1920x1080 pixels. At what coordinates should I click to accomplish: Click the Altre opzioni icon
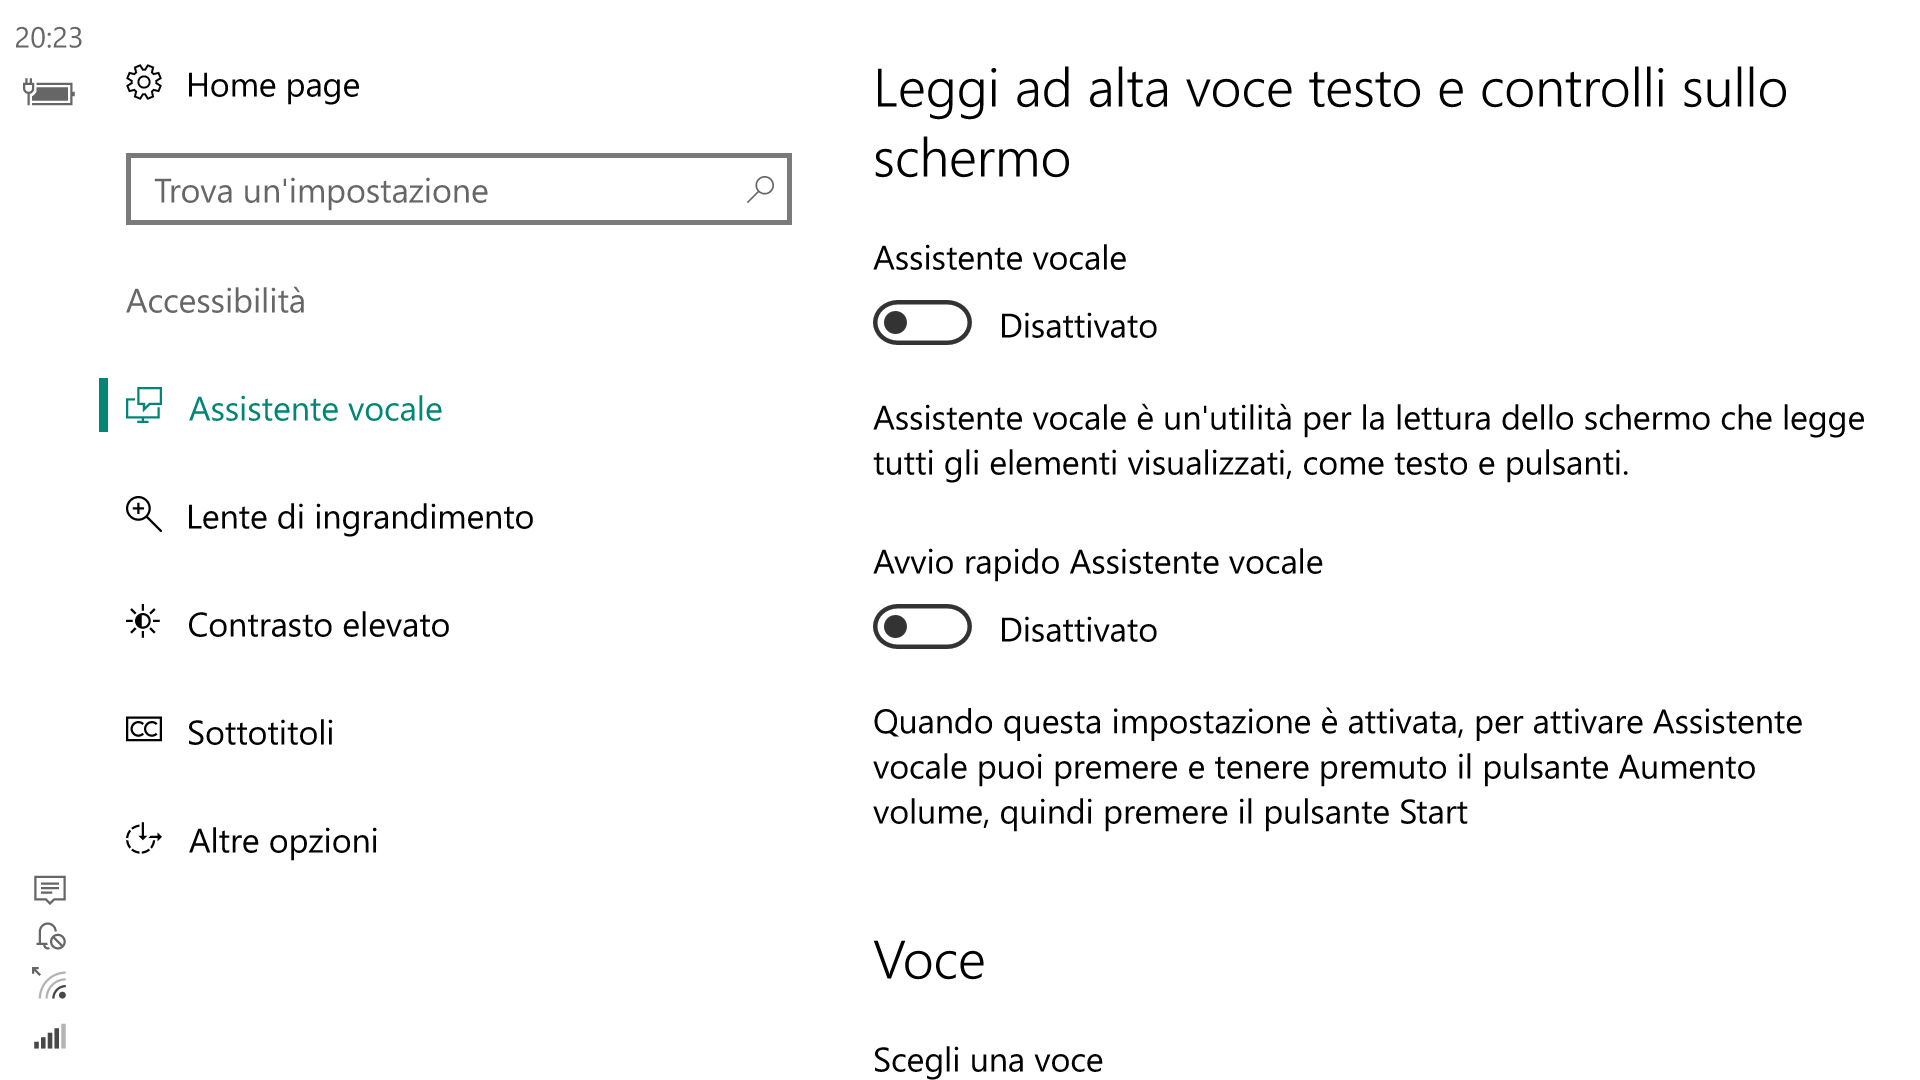click(144, 838)
